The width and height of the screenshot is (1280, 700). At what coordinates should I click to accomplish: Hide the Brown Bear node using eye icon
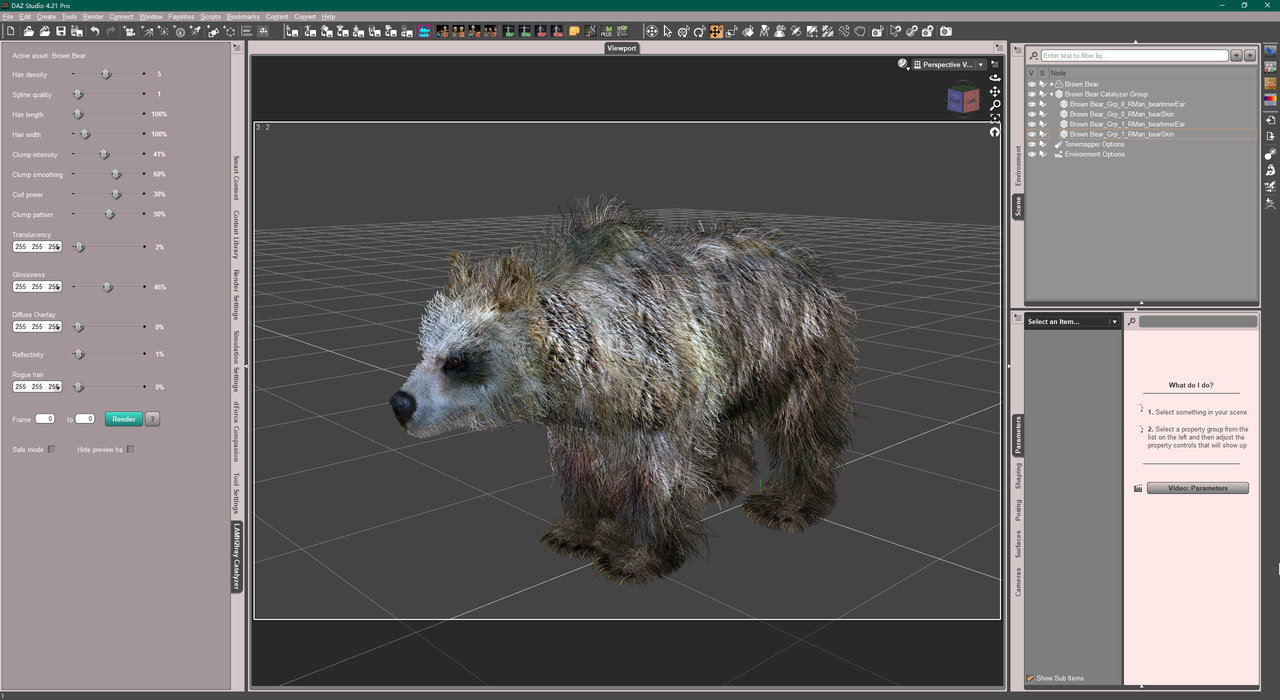click(x=1032, y=84)
